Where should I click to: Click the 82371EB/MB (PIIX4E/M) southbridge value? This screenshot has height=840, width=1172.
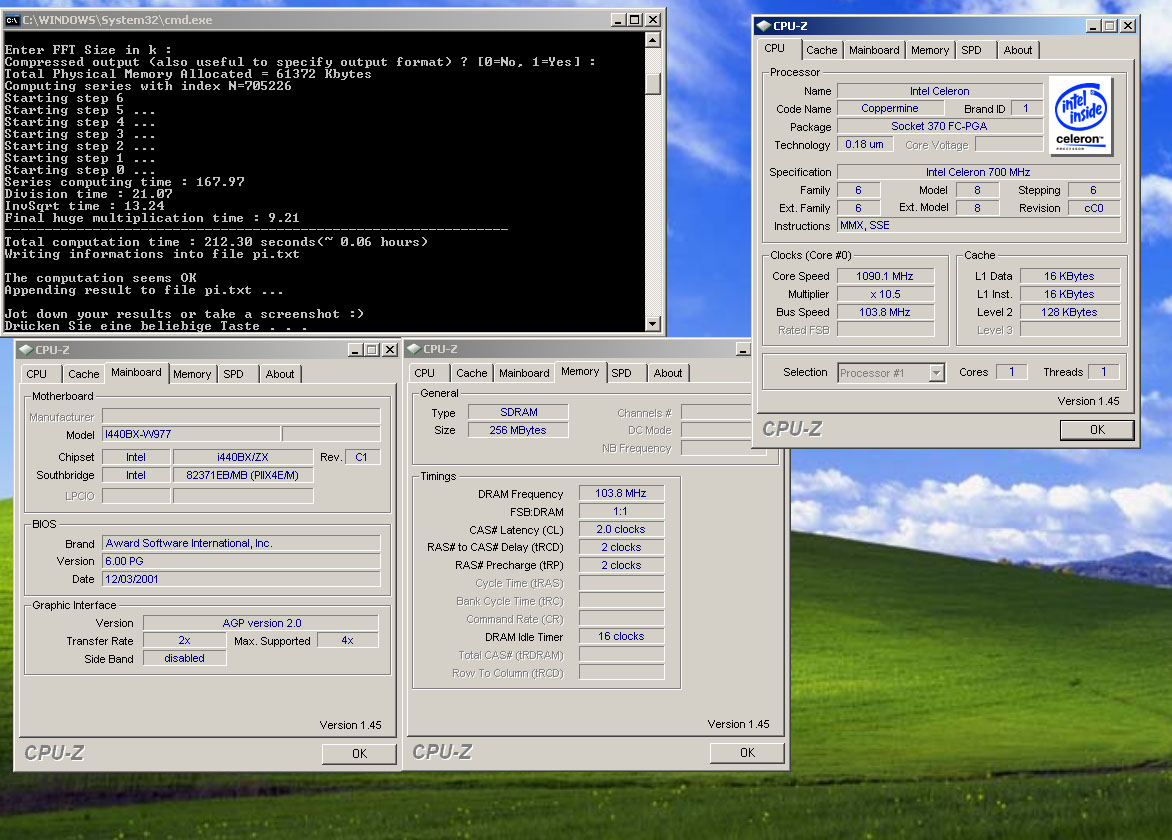pos(243,475)
